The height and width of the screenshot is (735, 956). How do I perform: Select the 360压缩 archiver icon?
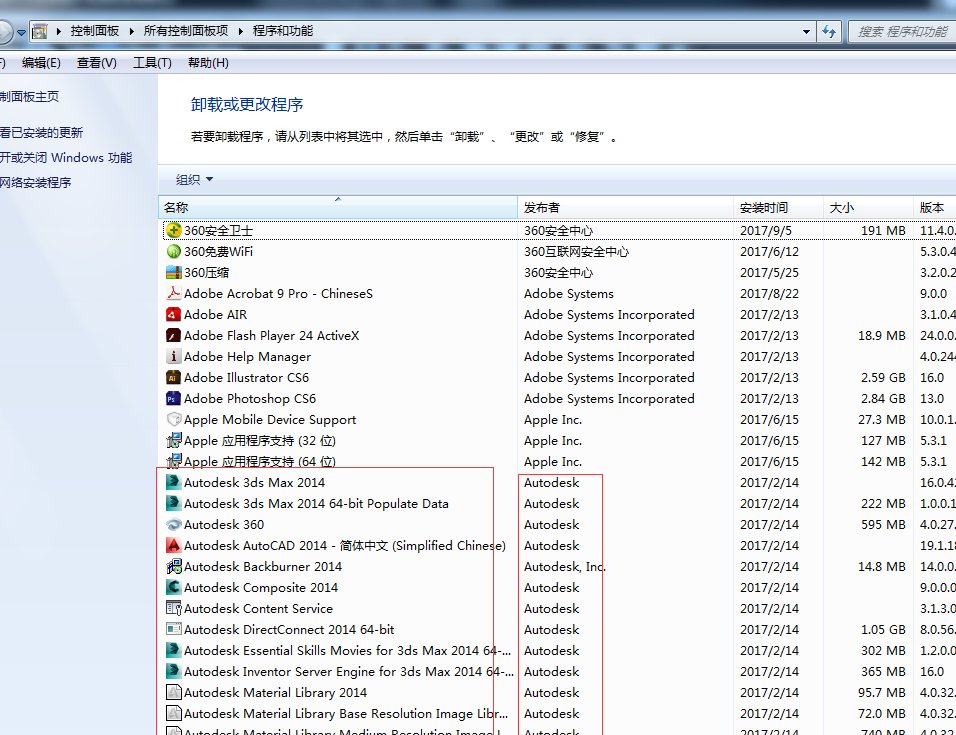(x=172, y=272)
